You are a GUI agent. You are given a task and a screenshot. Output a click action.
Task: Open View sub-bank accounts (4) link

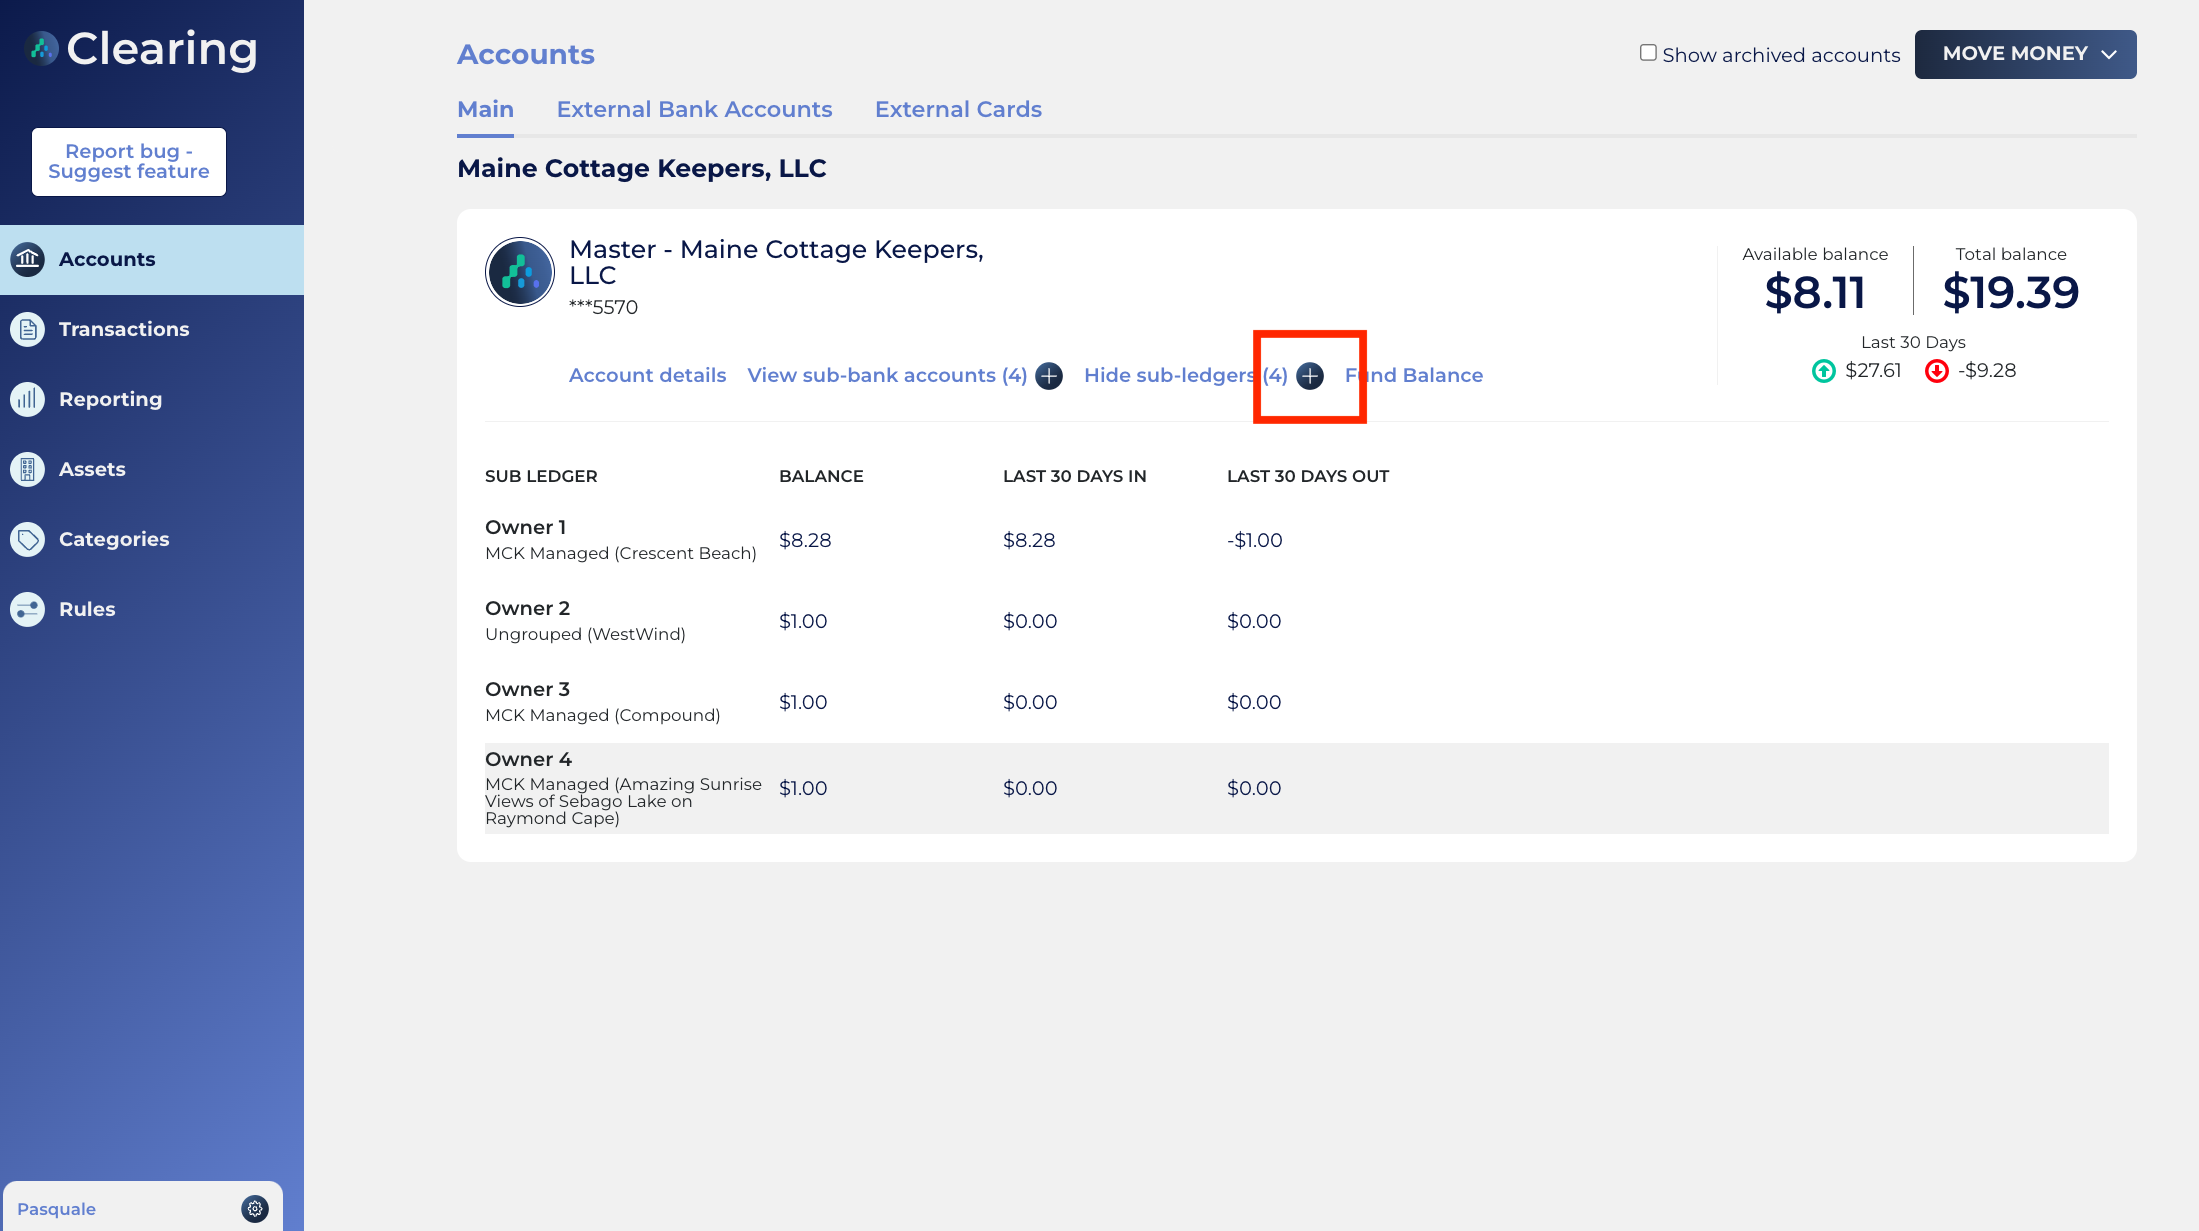[887, 376]
